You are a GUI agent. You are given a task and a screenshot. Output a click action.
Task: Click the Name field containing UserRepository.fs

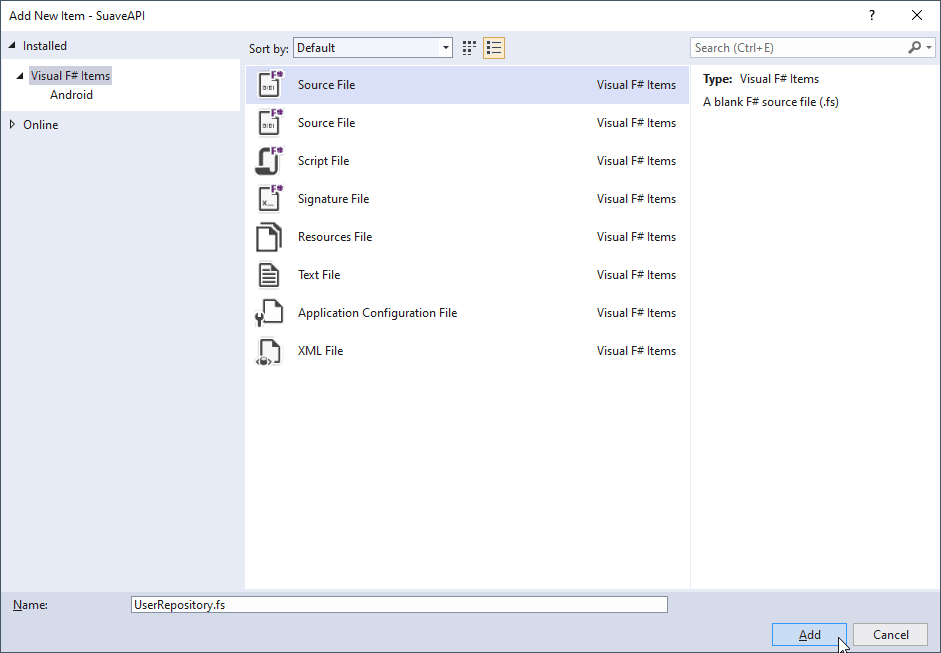click(x=399, y=604)
